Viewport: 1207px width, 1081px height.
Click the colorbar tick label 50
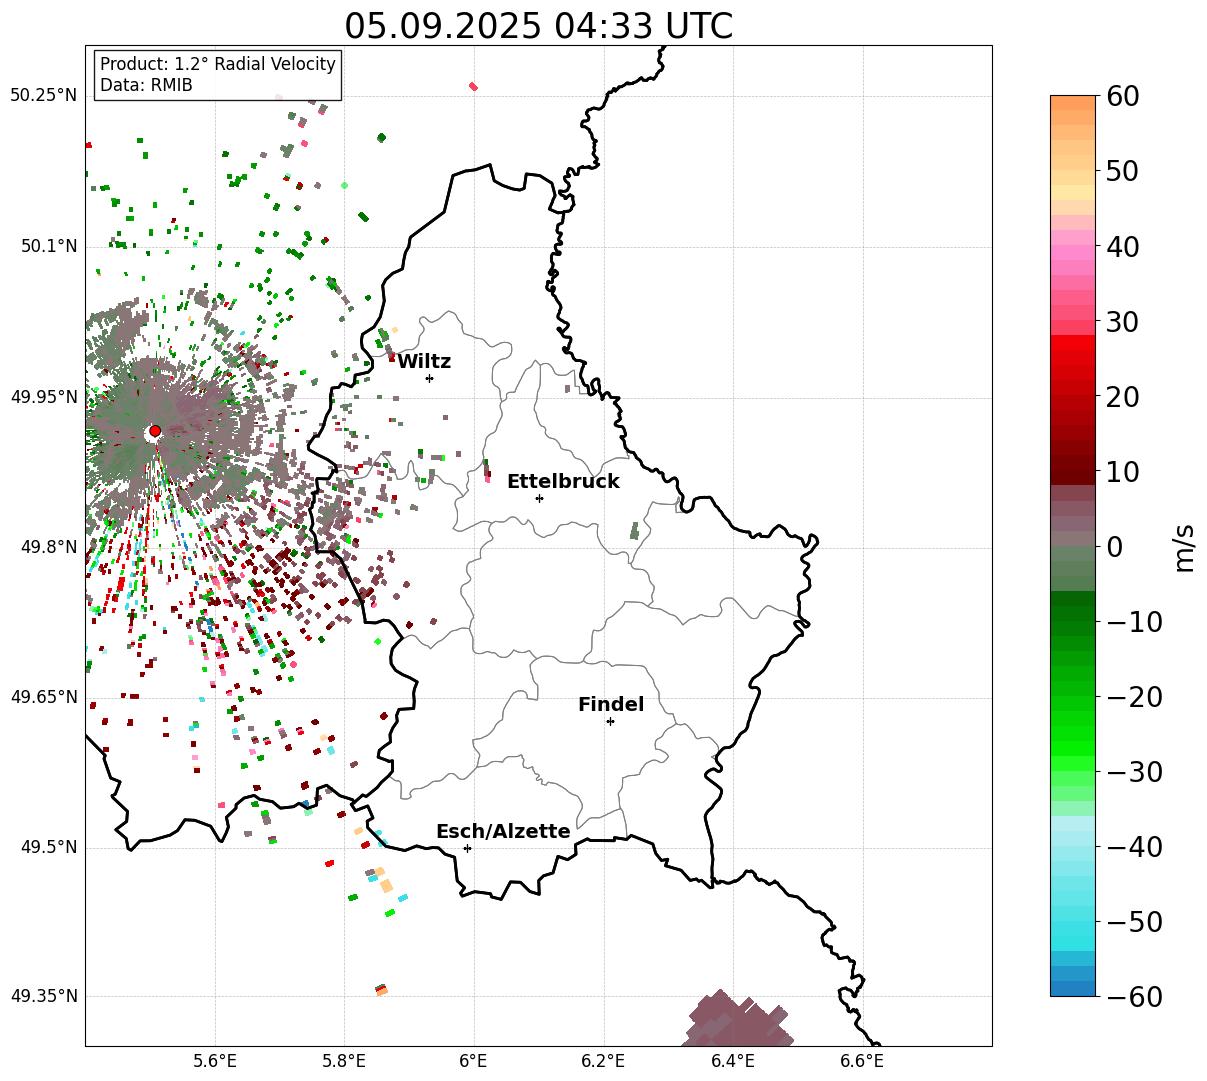click(x=1121, y=171)
